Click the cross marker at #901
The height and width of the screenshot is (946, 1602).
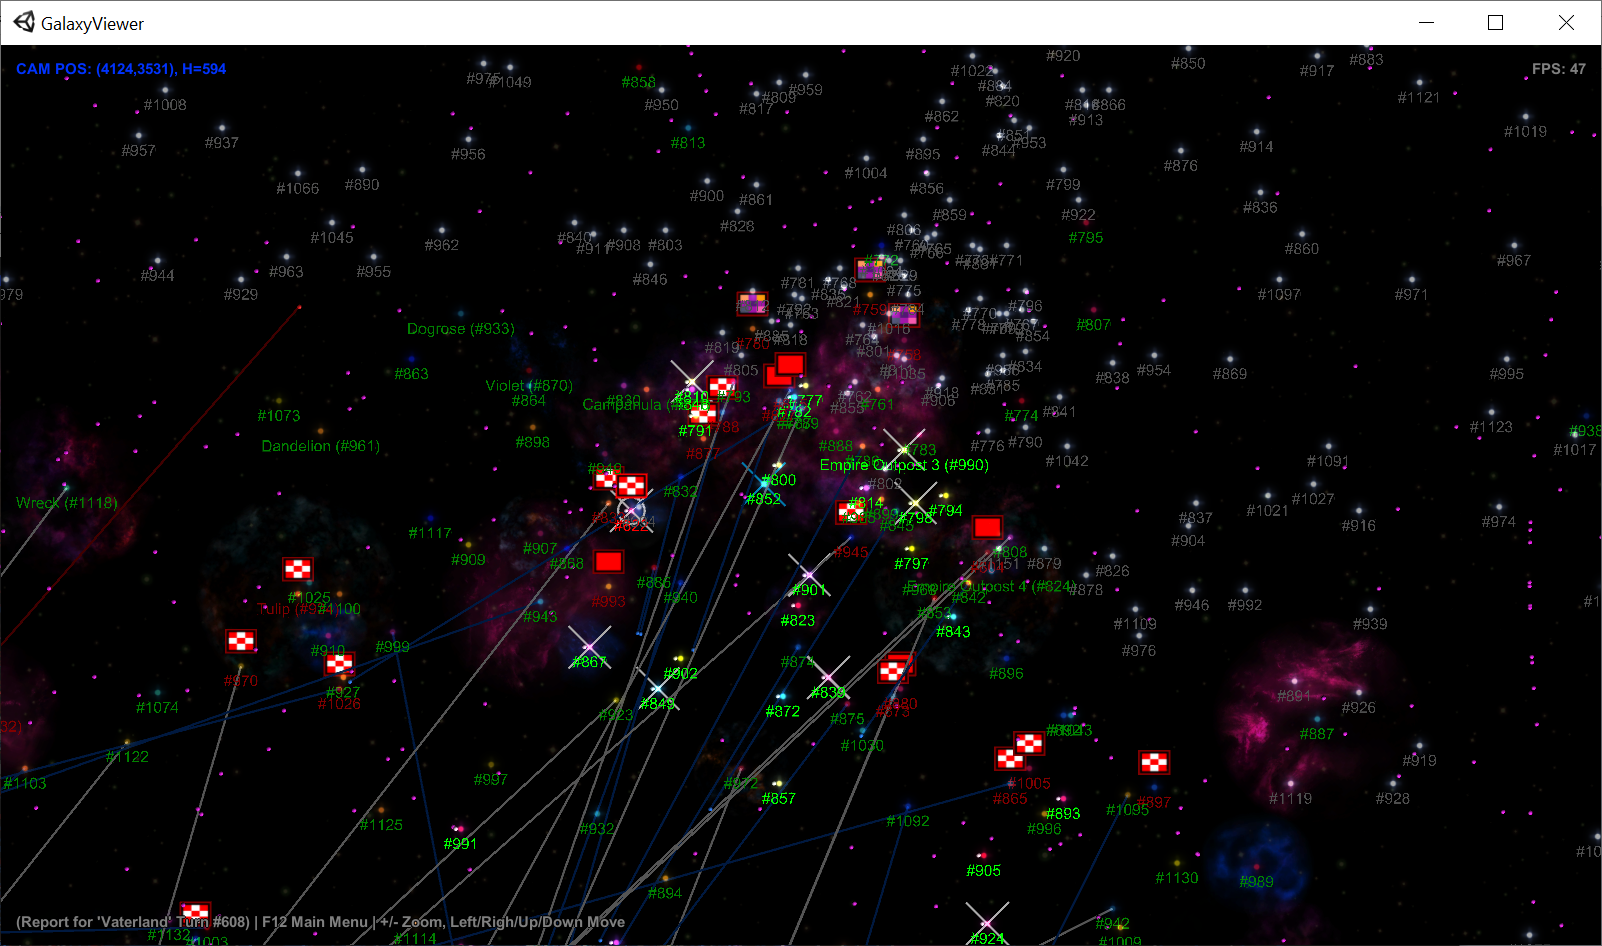[809, 575]
